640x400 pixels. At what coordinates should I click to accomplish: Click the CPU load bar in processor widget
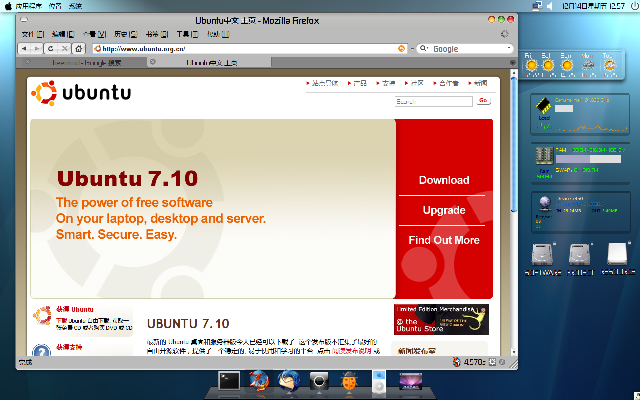pyautogui.click(x=564, y=109)
